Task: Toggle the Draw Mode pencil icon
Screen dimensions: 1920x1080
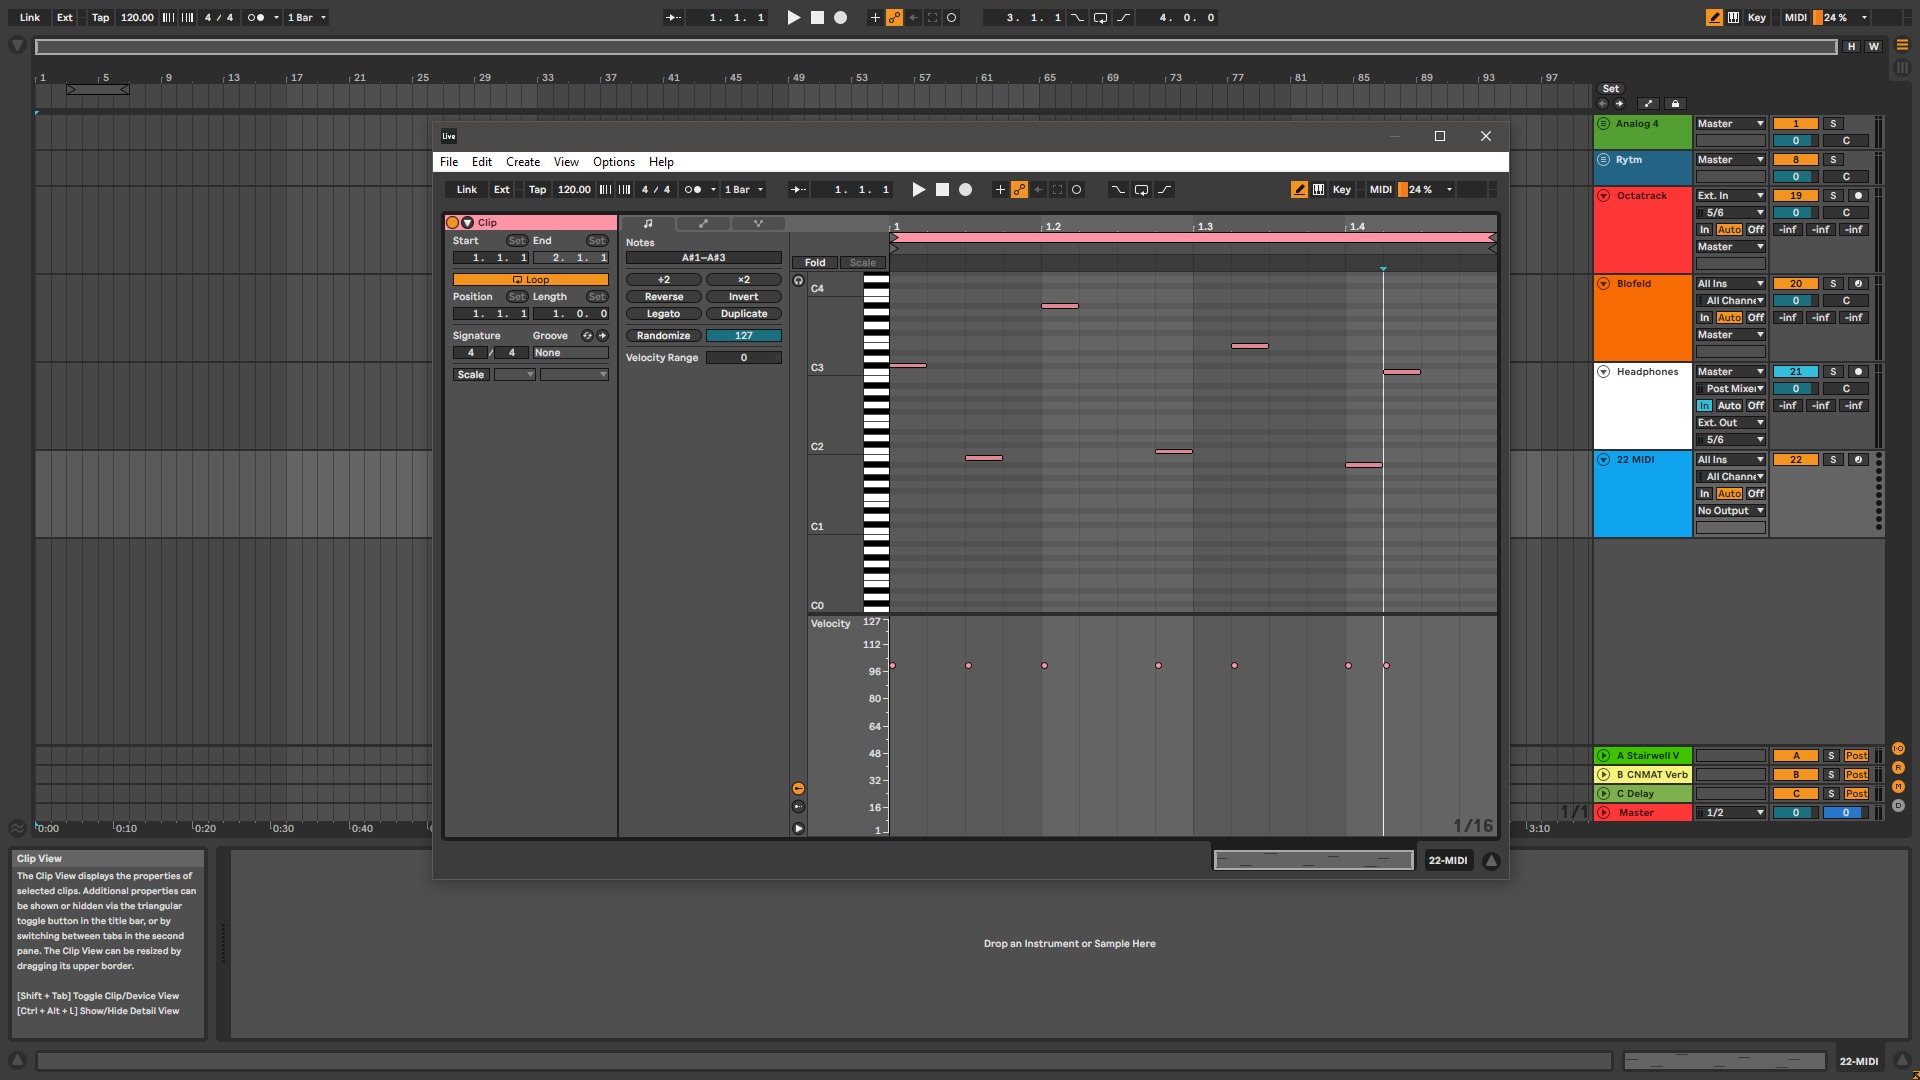Action: tap(1298, 190)
